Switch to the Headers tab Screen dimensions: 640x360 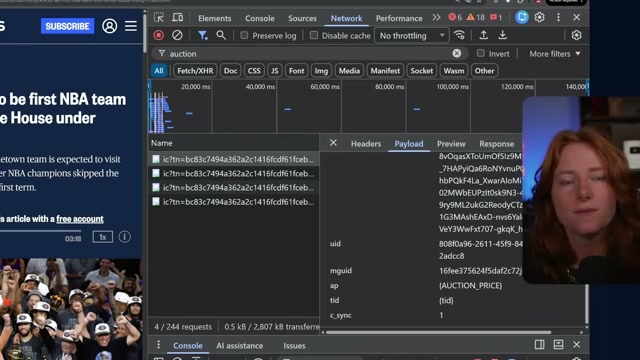366,144
